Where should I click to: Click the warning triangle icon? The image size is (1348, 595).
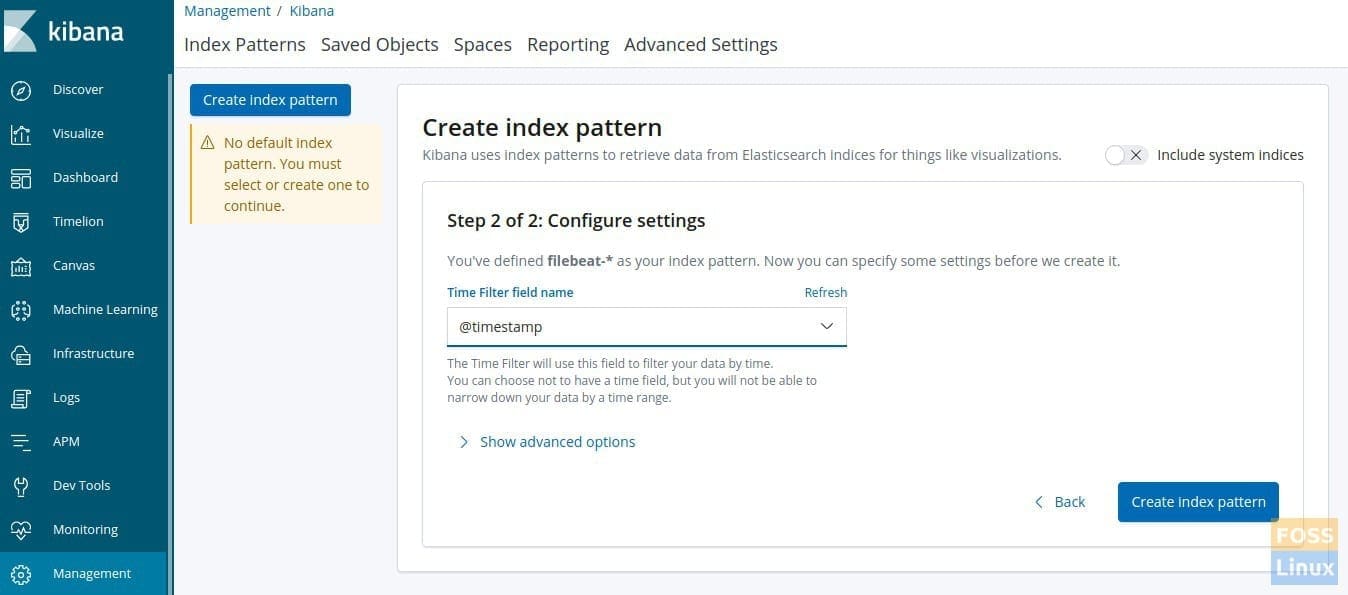(x=208, y=143)
